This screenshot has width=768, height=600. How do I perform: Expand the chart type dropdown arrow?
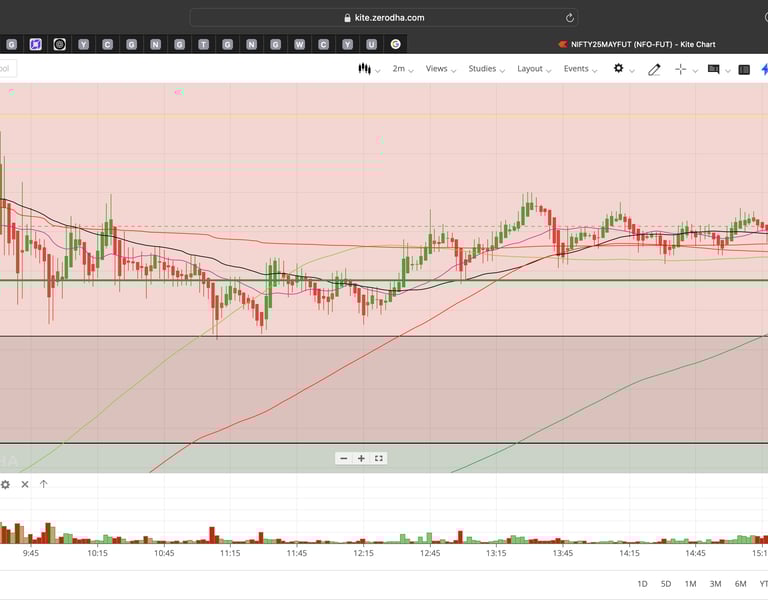click(x=378, y=71)
